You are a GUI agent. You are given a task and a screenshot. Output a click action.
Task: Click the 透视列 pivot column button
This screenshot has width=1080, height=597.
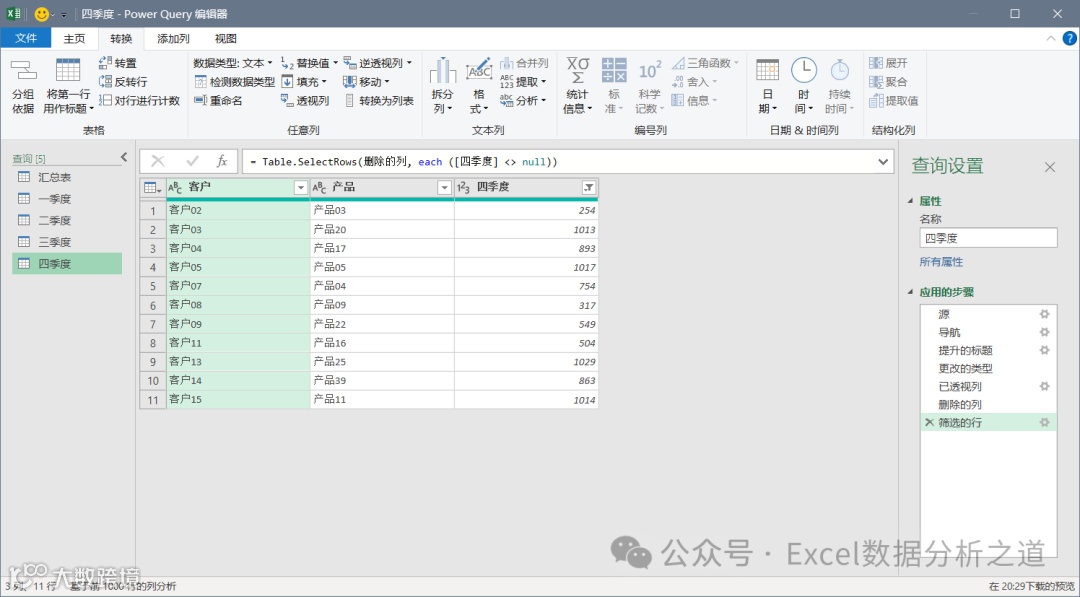pyautogui.click(x=305, y=101)
